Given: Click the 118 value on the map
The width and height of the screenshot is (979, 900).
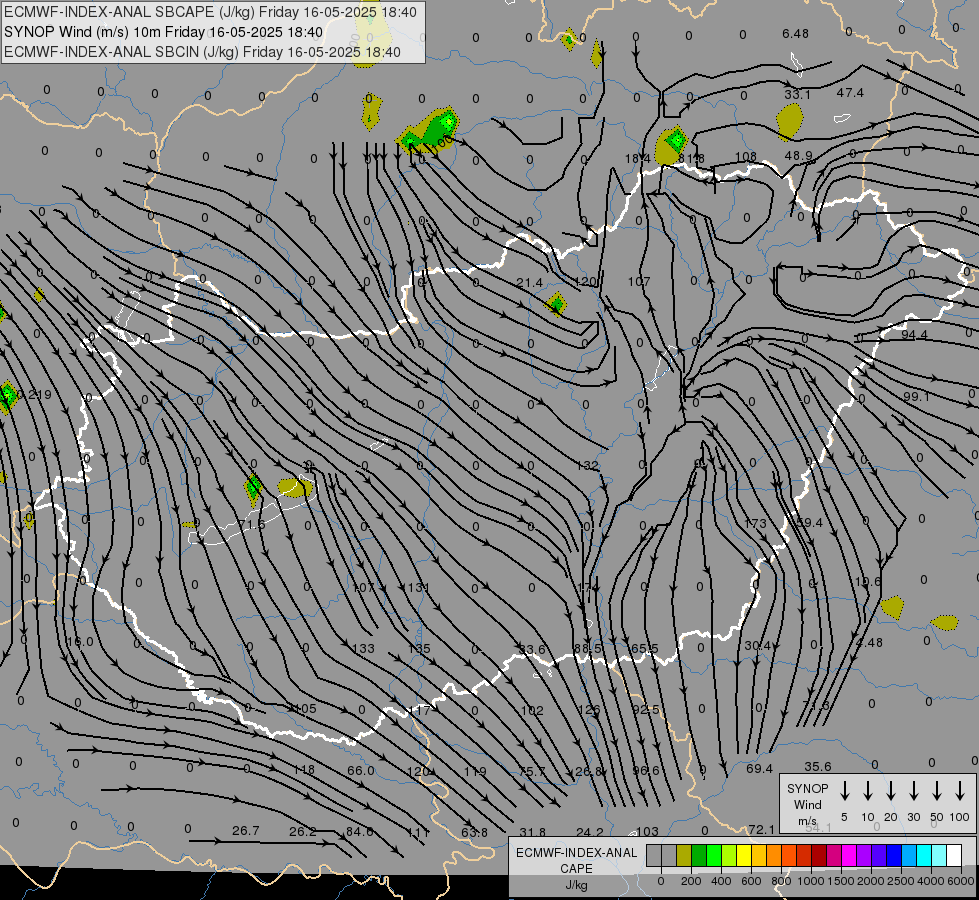Looking at the screenshot, I should point(304,770).
